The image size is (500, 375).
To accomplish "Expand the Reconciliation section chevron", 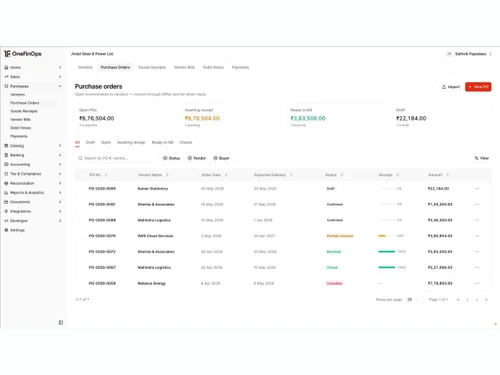I will pos(60,183).
